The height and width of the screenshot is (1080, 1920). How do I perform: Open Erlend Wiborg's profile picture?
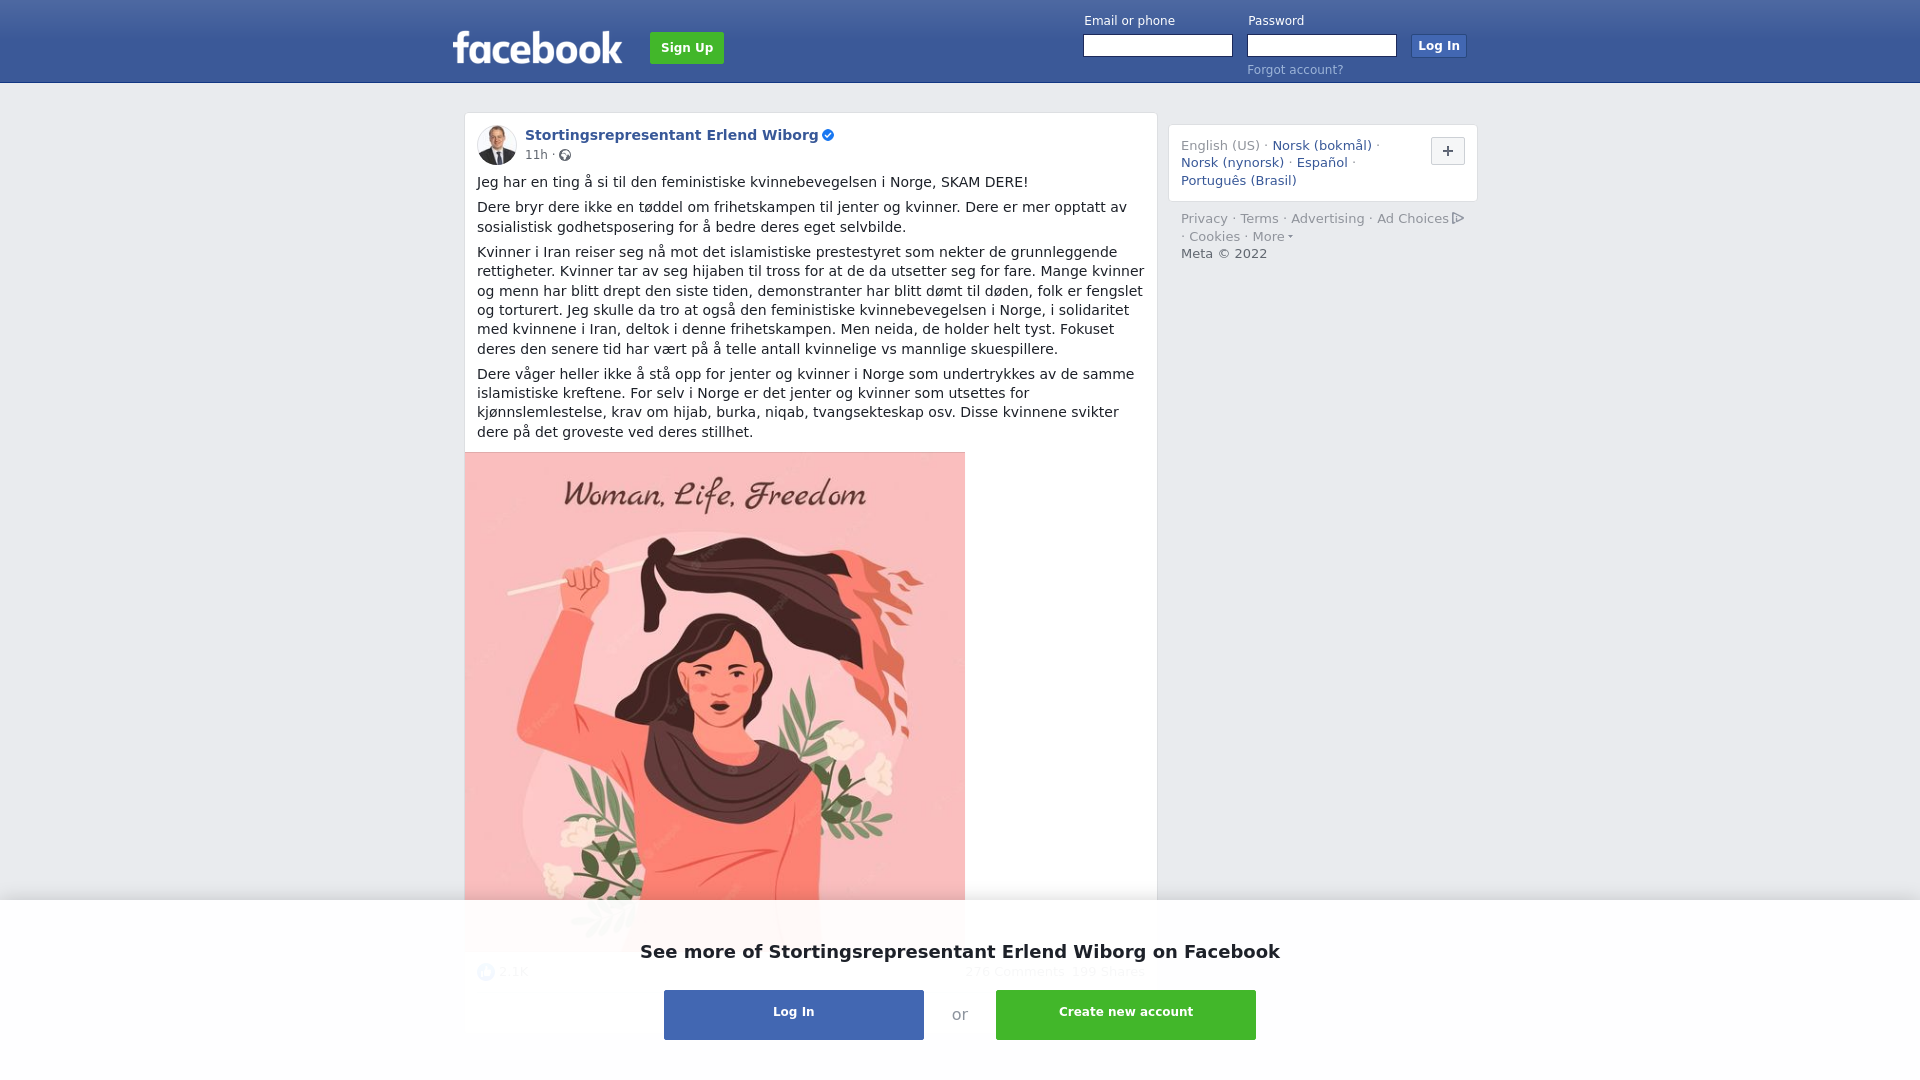[497, 145]
